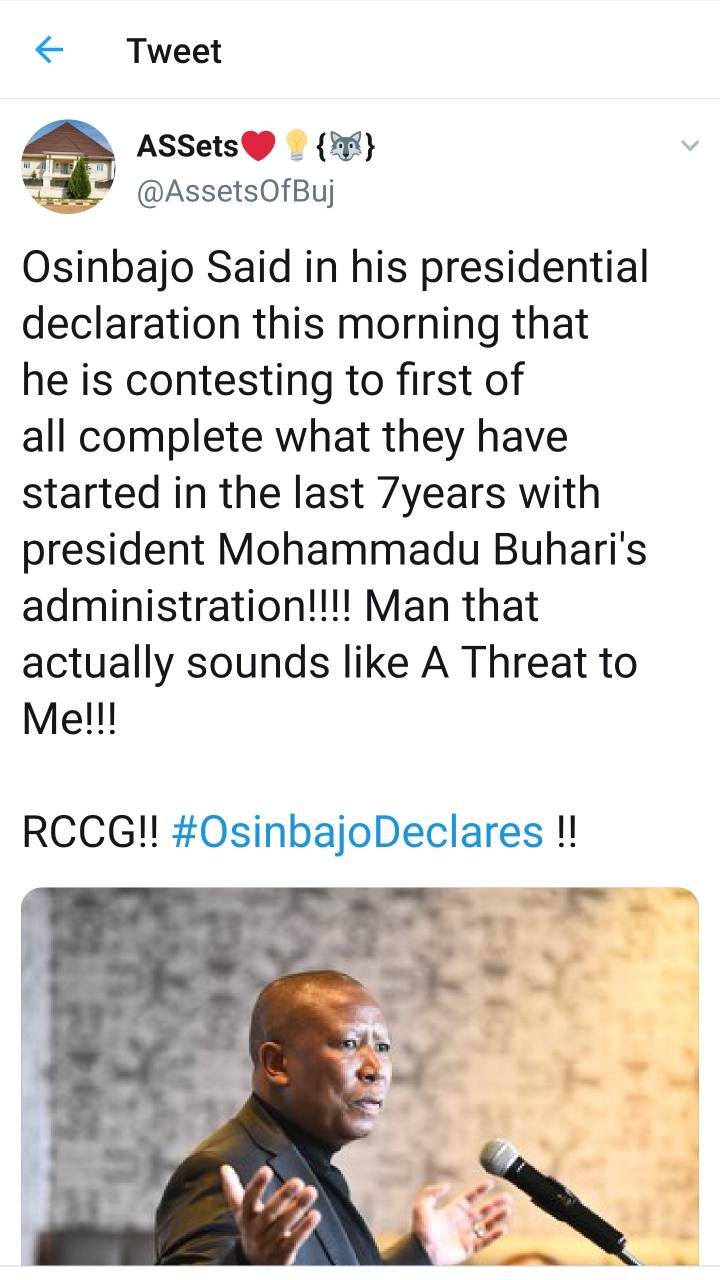This screenshot has height=1280, width=720.
Task: Click the "A Threat to" phrase
Action: pos(529,662)
